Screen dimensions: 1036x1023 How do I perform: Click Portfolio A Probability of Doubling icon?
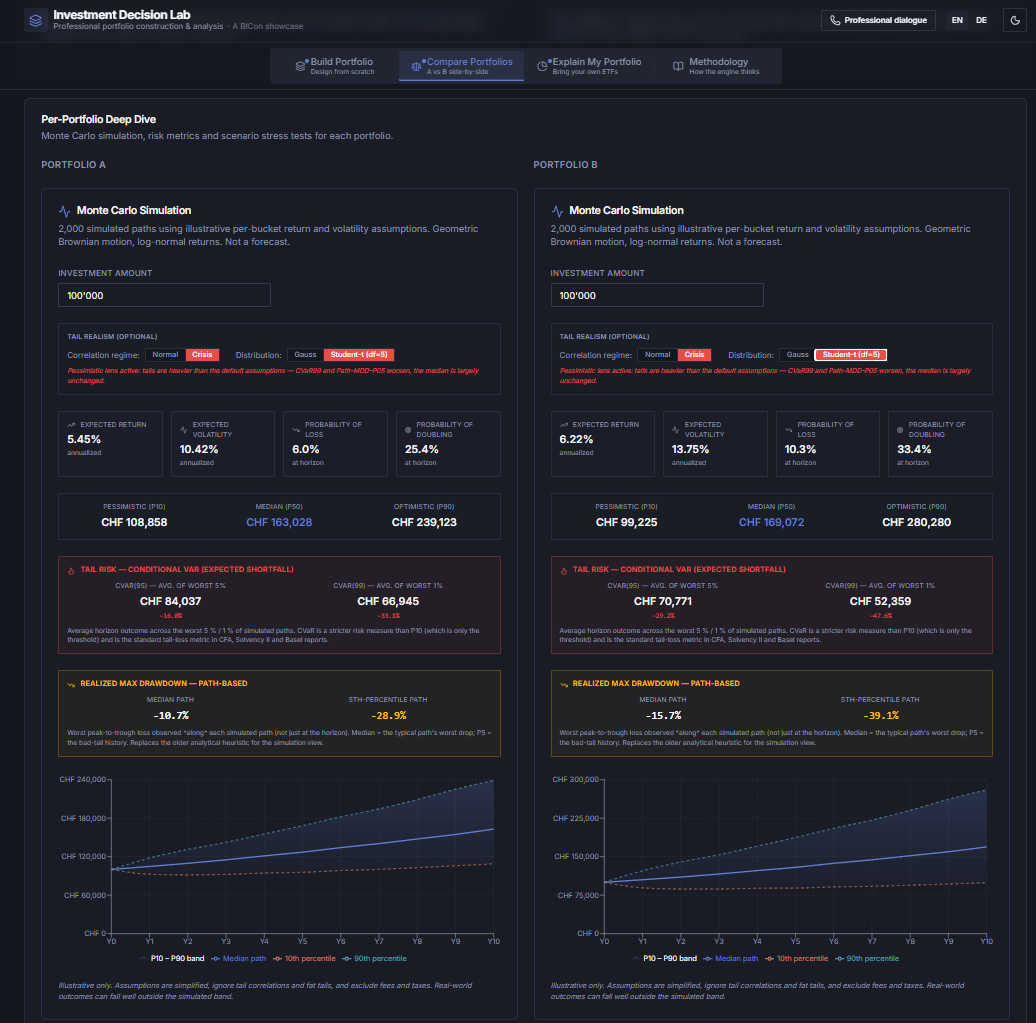(408, 430)
